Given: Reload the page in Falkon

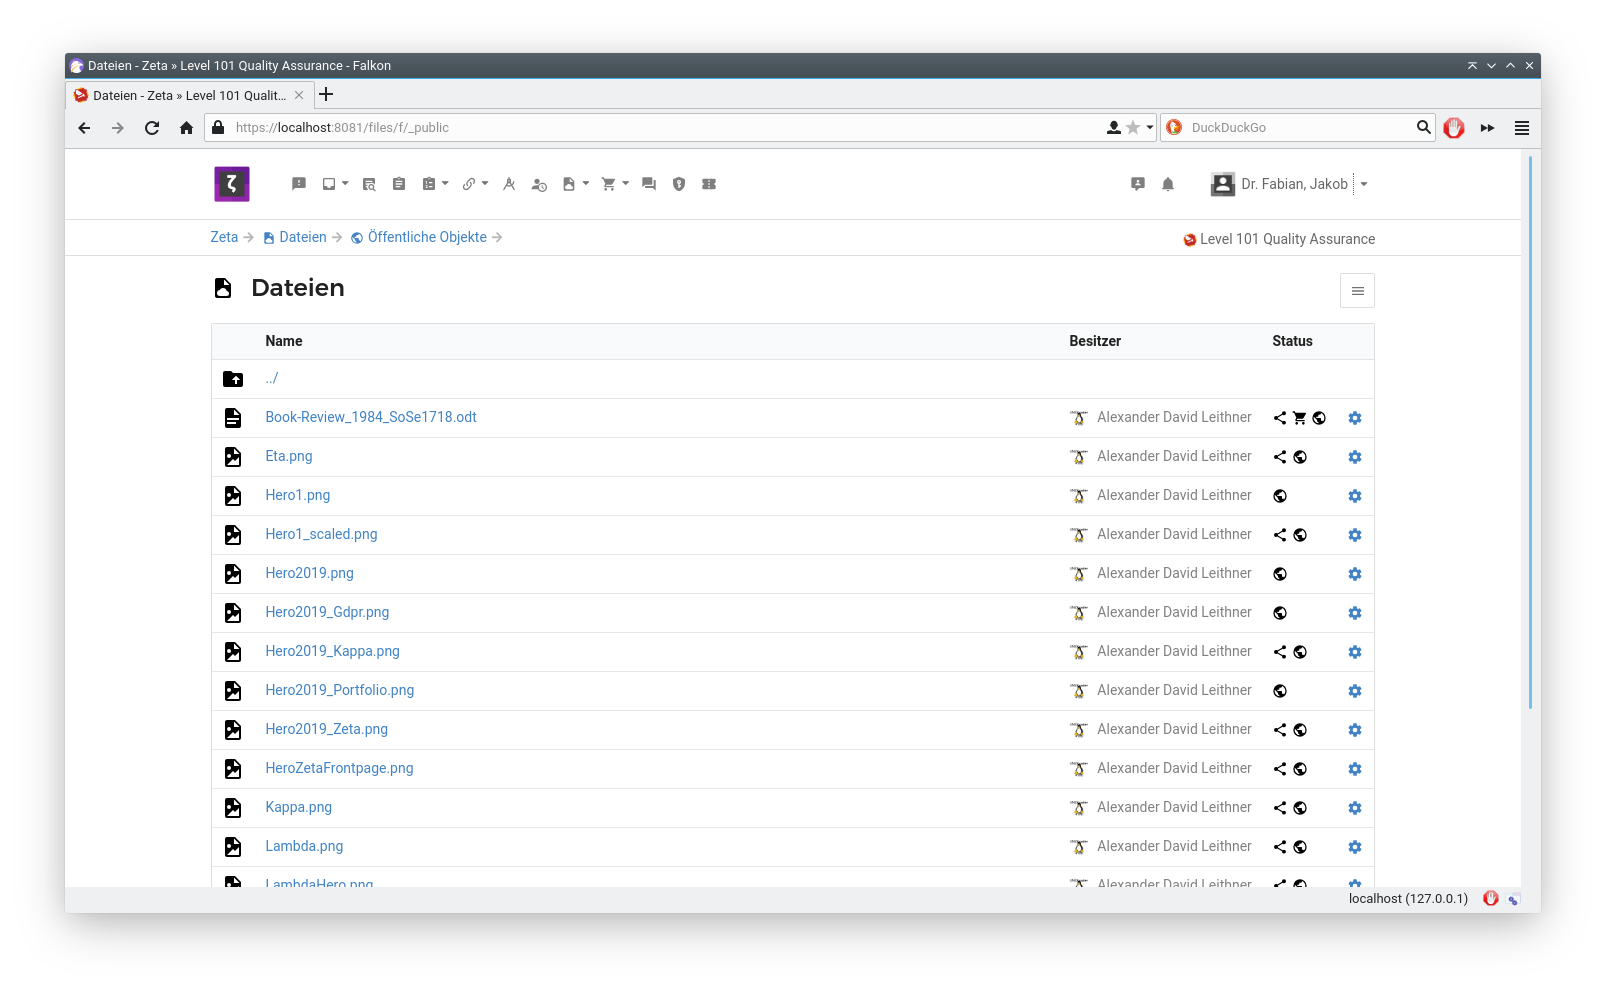Looking at the screenshot, I should [x=152, y=128].
